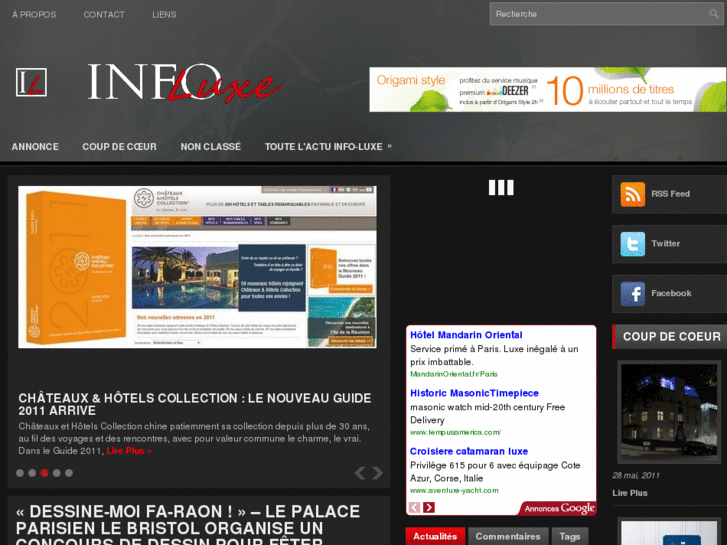The width and height of the screenshot is (727, 545).
Task: Select first slider pagination dot
Action: (x=20, y=473)
